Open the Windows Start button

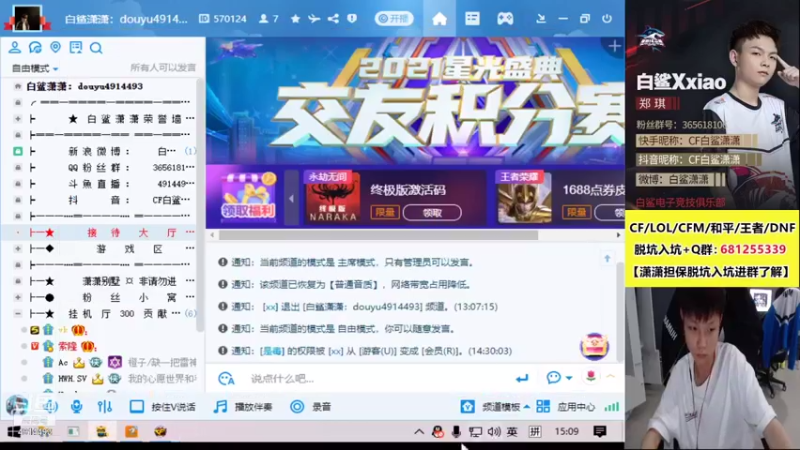(14, 432)
